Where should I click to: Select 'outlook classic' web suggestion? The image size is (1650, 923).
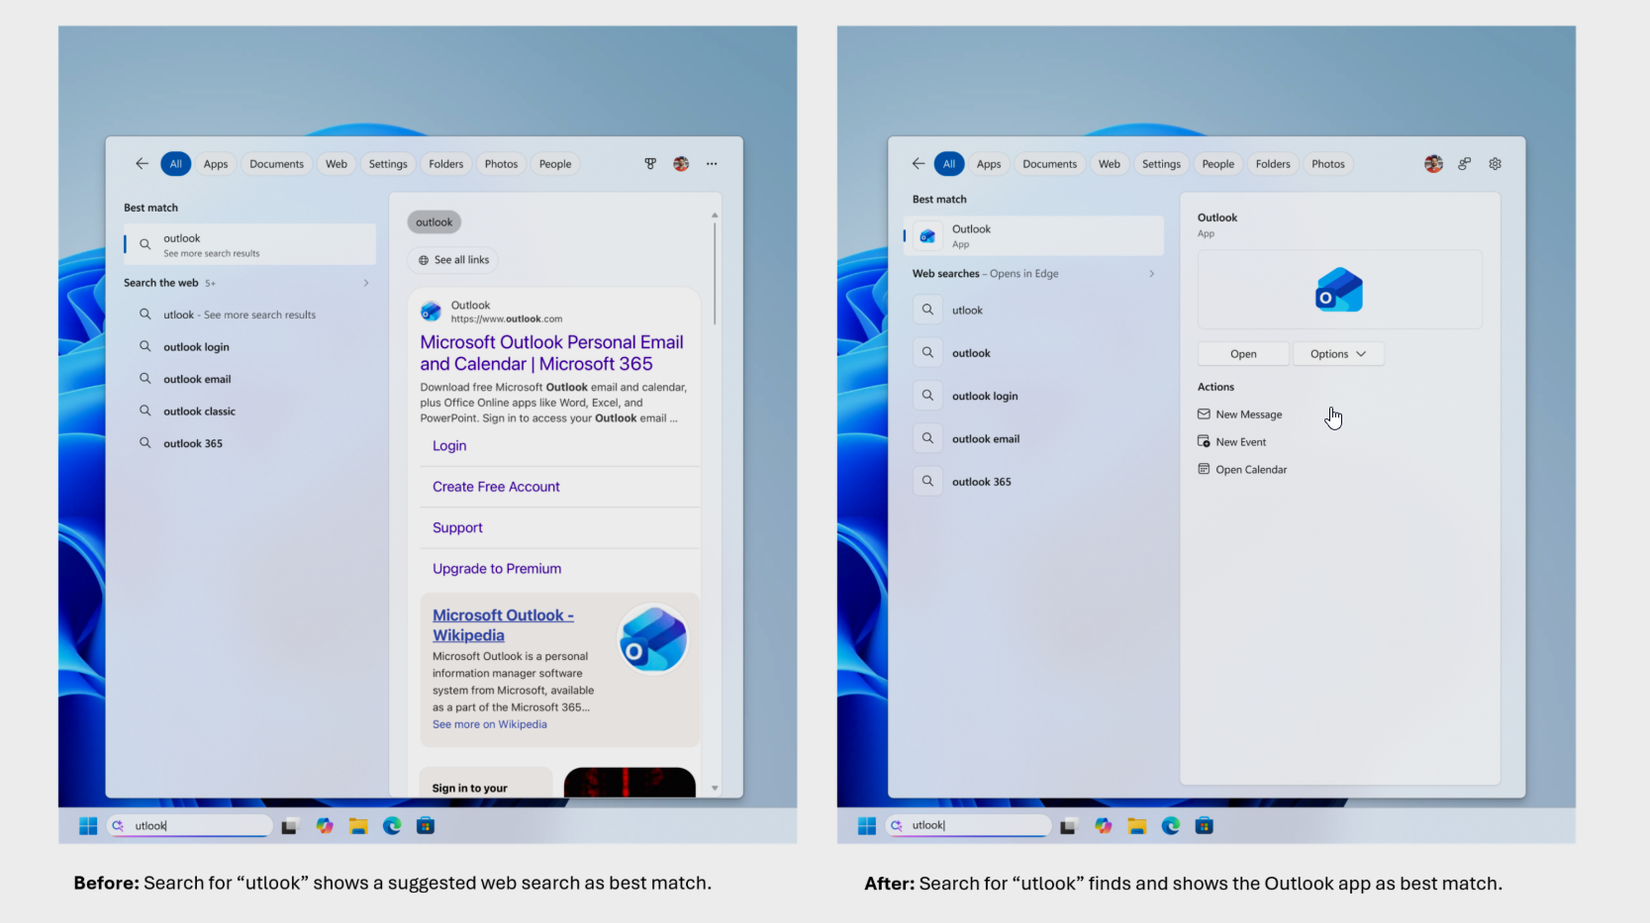point(199,411)
